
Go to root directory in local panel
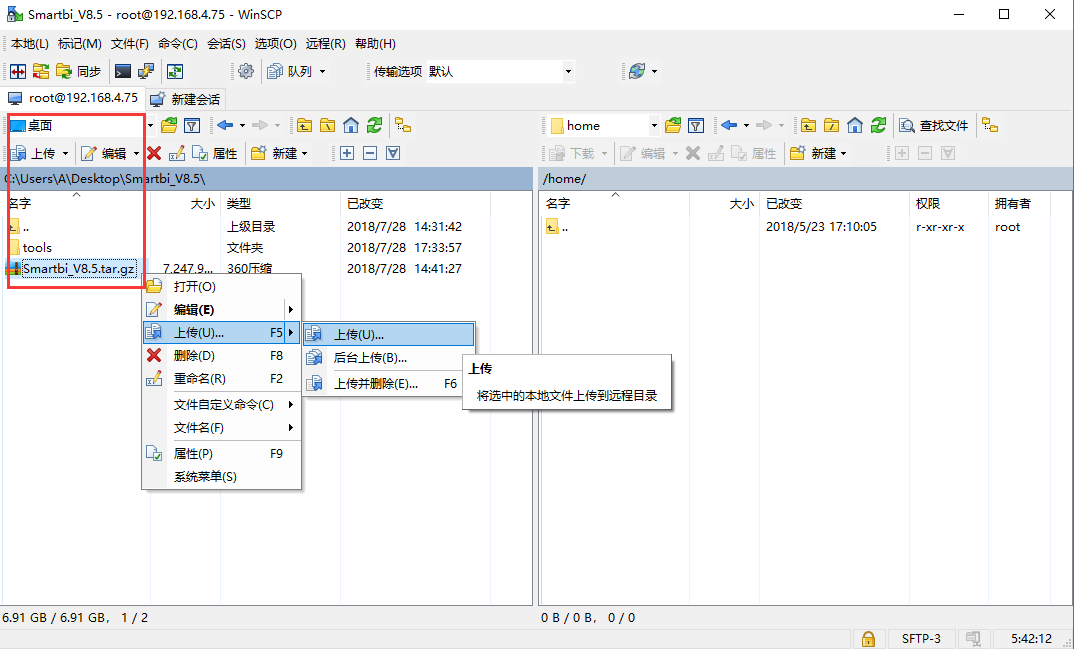pos(327,125)
